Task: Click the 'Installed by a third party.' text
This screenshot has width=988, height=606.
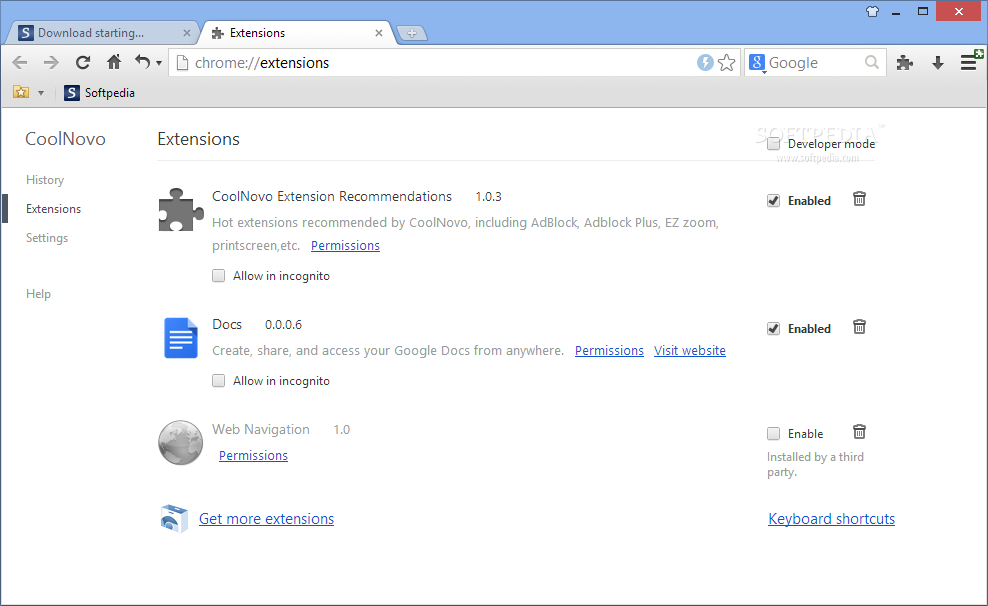Action: (x=815, y=464)
